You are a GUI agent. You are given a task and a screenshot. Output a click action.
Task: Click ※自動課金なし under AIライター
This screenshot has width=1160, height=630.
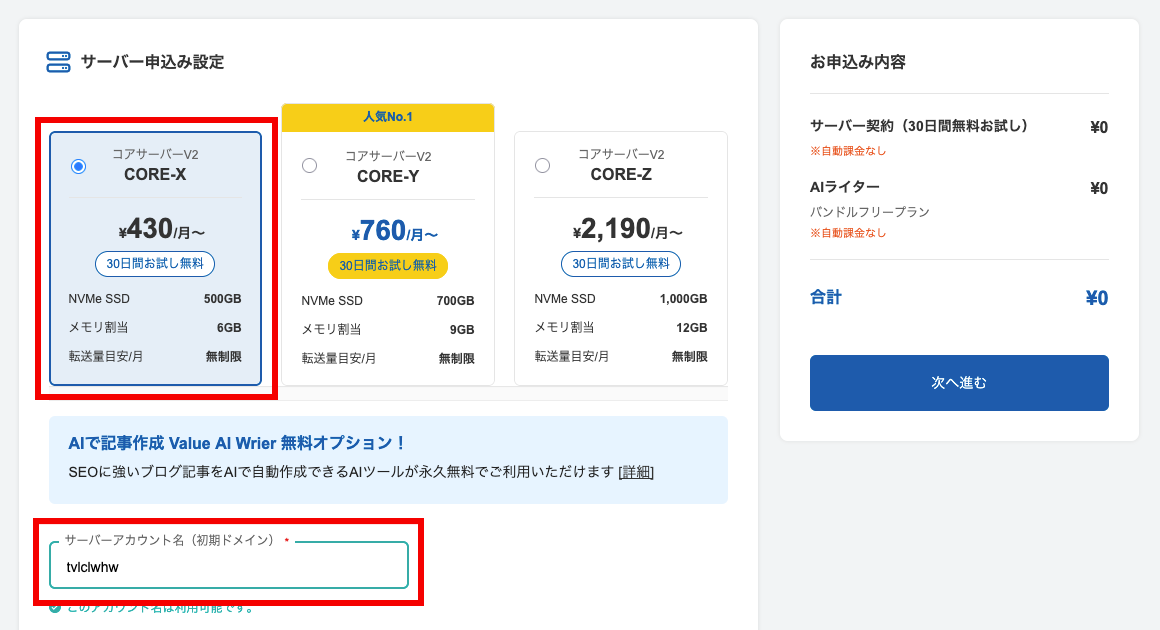coord(848,233)
